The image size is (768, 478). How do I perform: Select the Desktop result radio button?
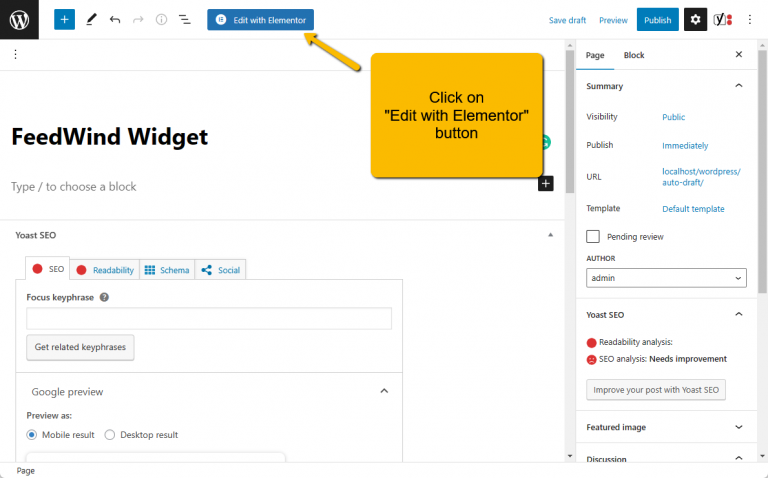pos(110,435)
